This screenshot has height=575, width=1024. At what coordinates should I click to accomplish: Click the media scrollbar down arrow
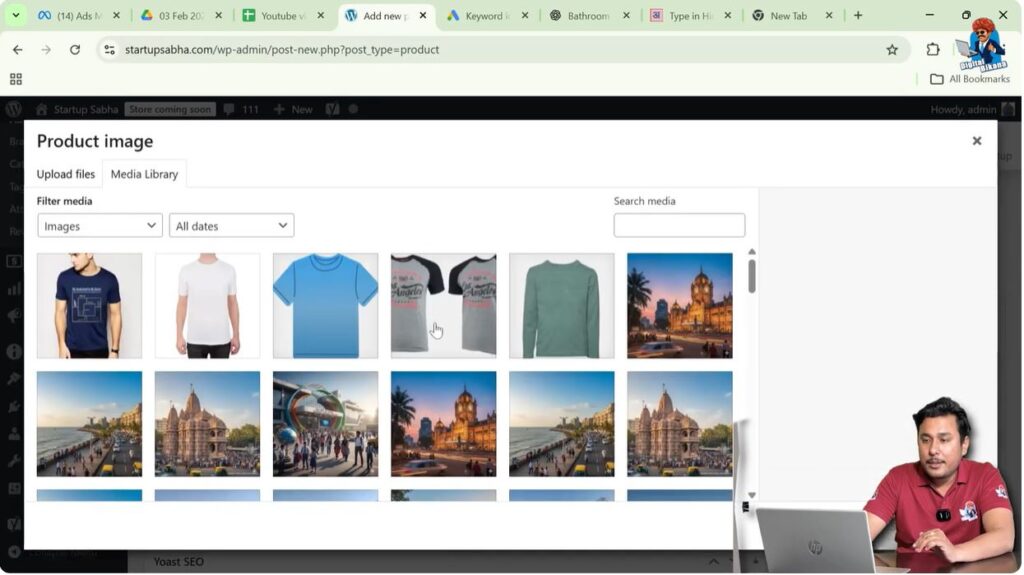point(752,495)
